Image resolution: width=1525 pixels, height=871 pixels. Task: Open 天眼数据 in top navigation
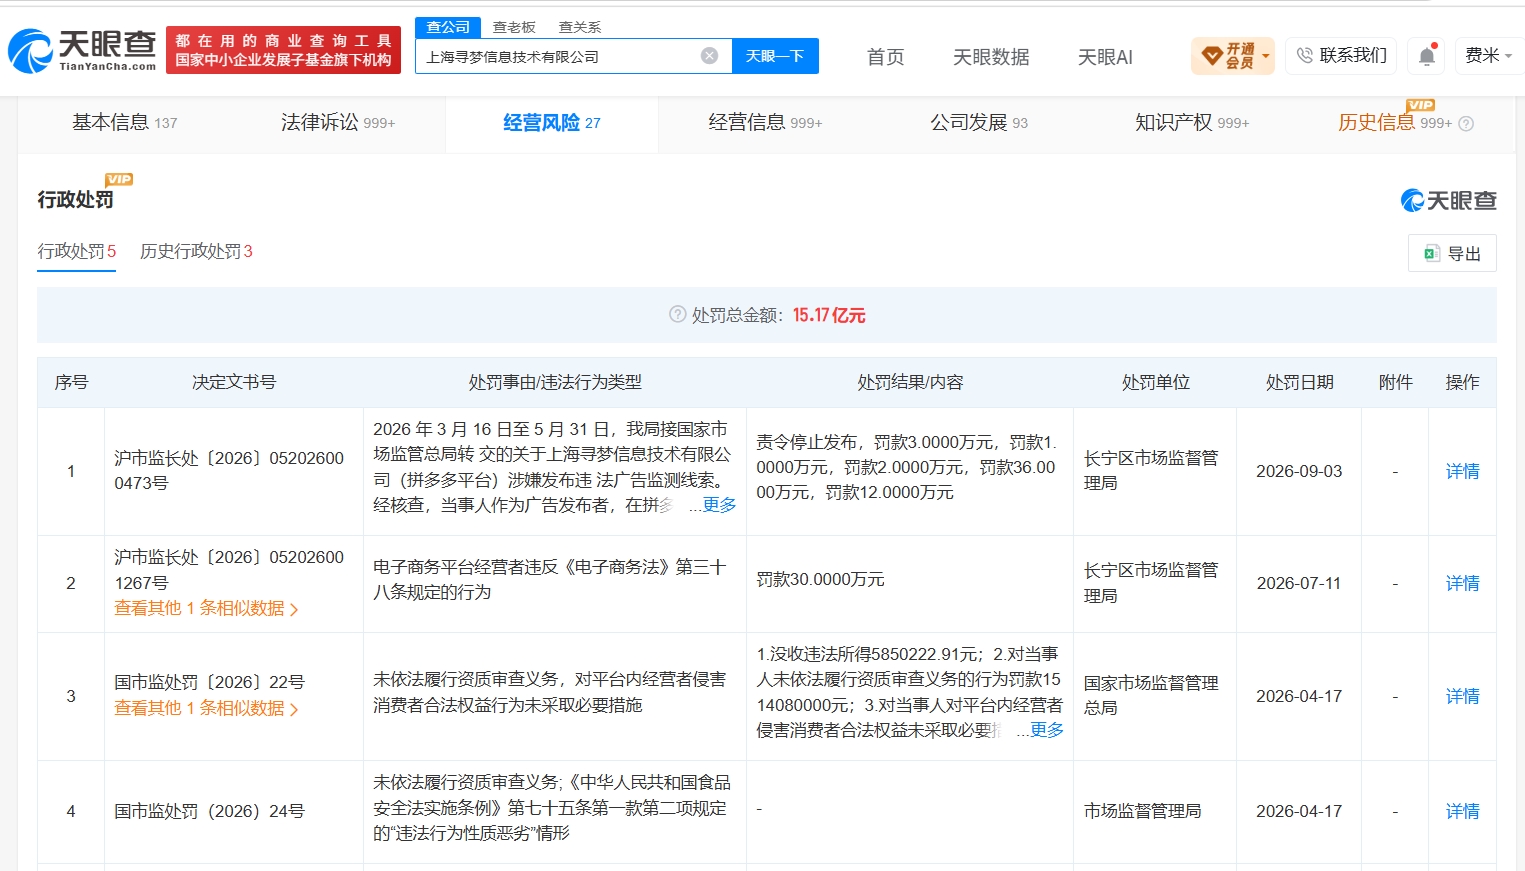[x=991, y=57]
